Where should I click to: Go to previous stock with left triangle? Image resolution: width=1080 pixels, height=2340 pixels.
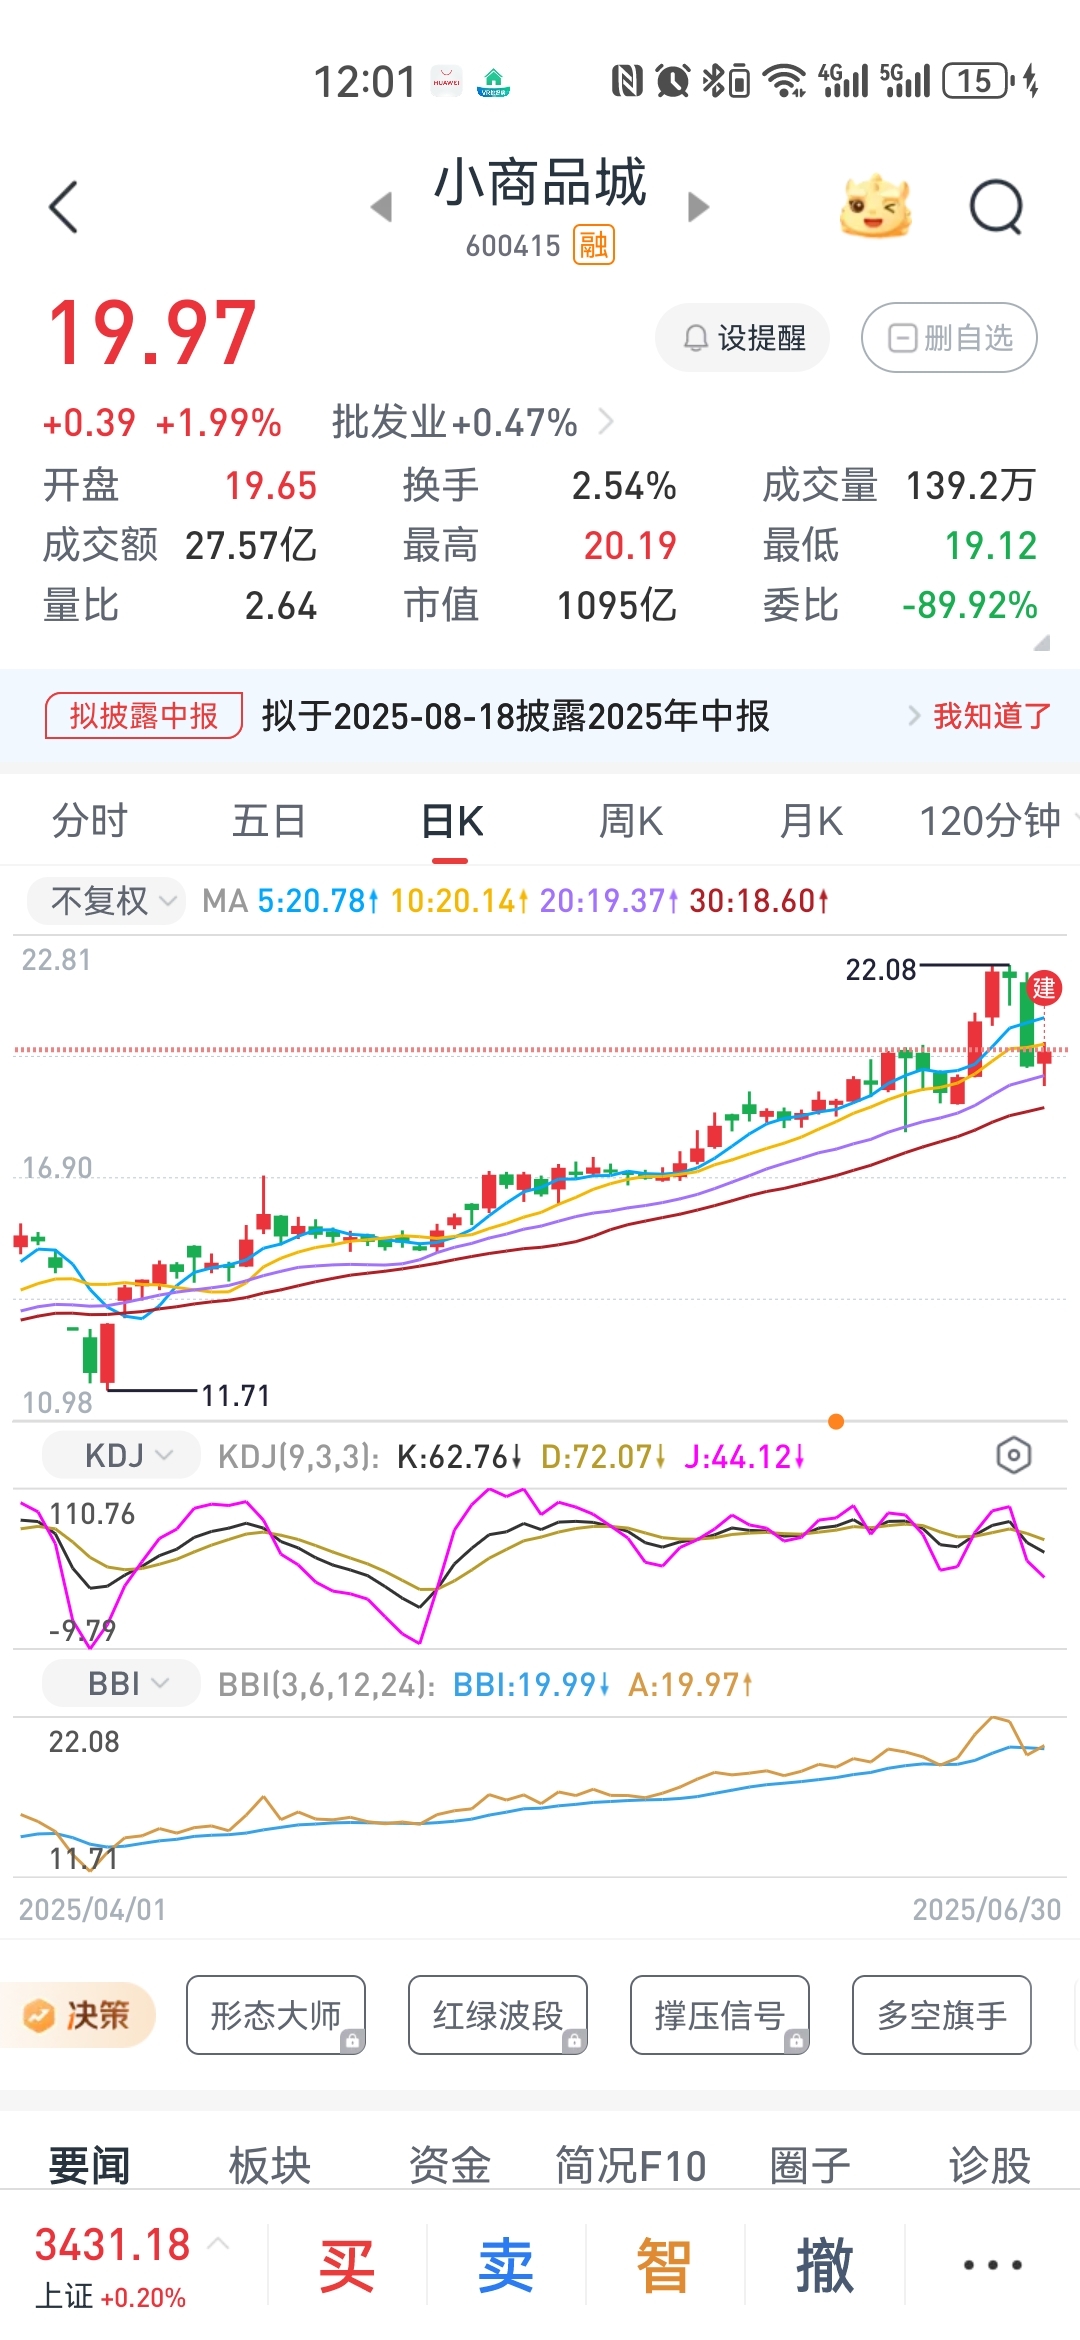(x=381, y=207)
